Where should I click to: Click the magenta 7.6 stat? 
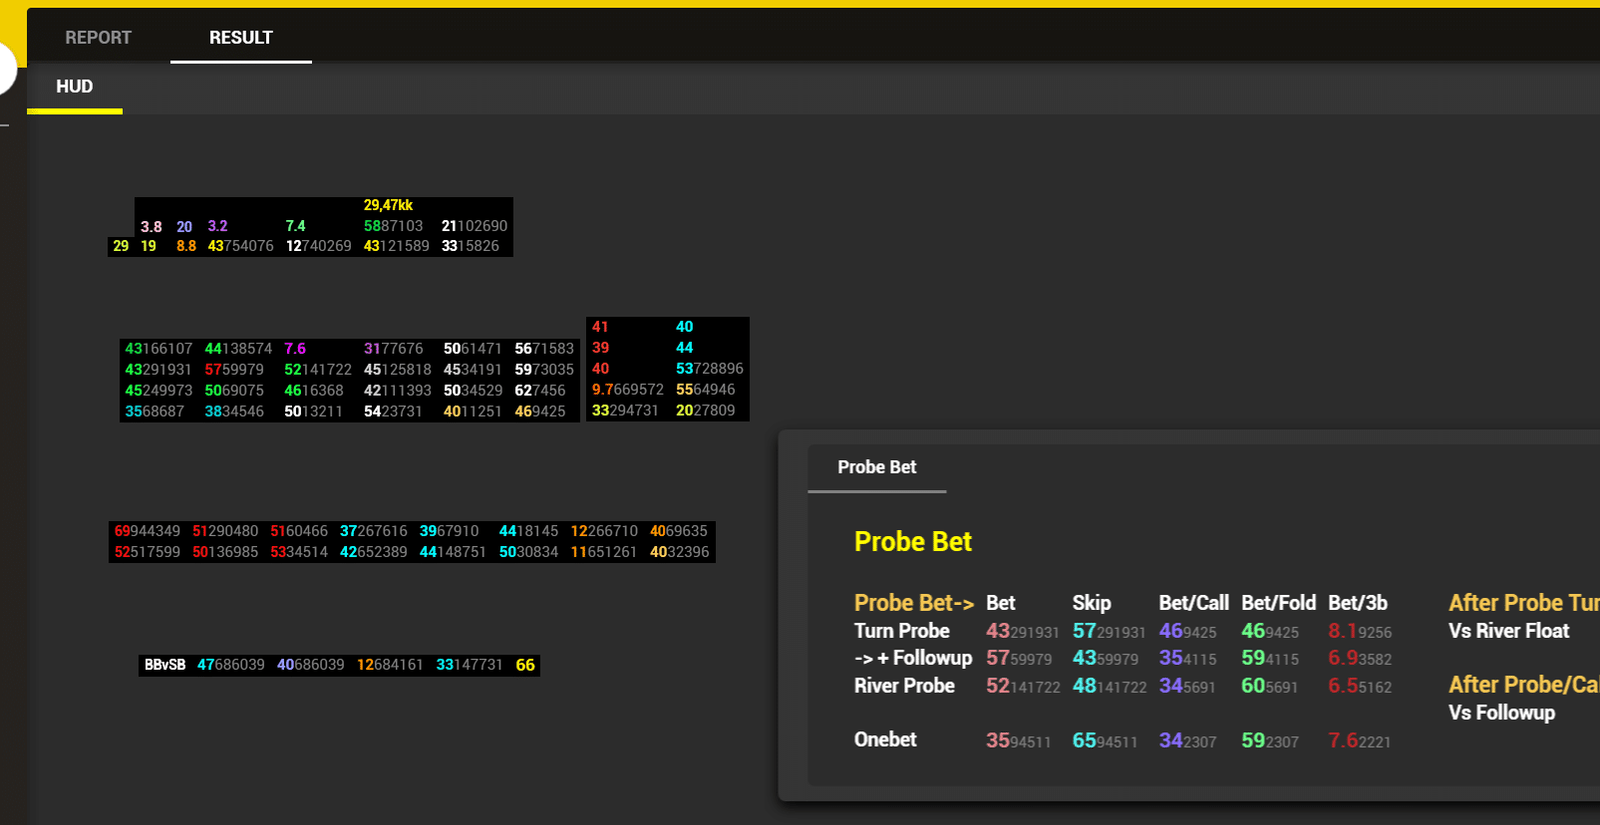[x=295, y=349]
